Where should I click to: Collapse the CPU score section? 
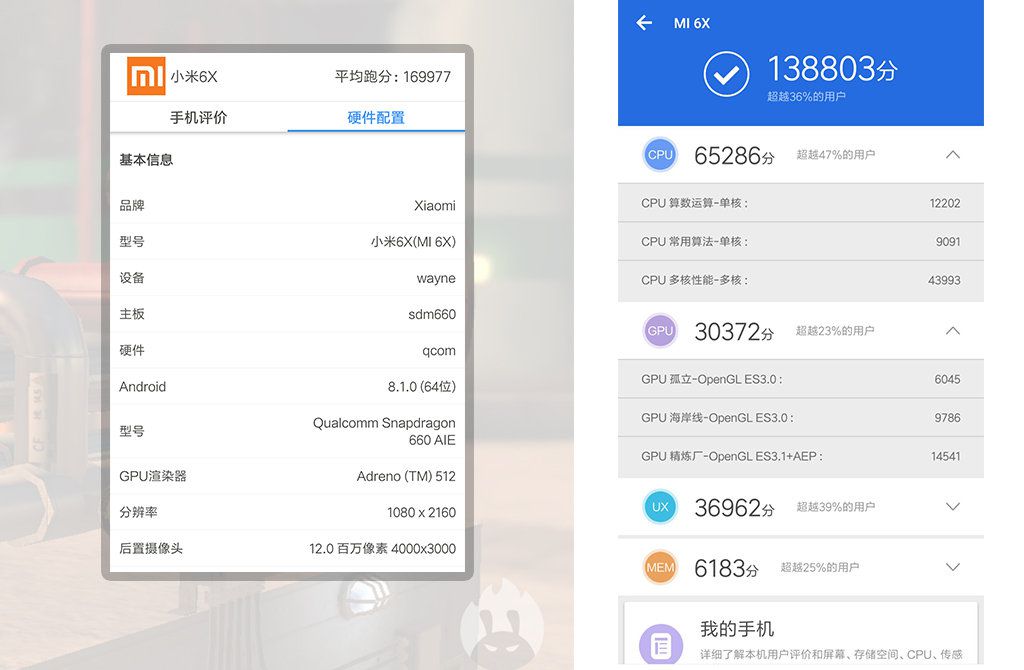point(953,155)
